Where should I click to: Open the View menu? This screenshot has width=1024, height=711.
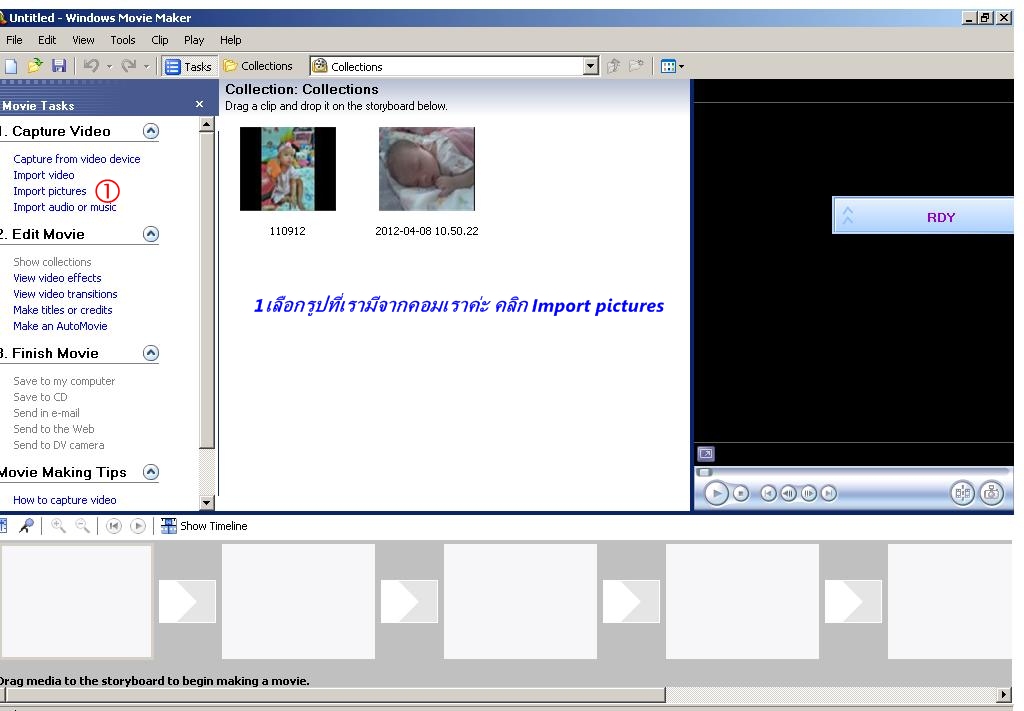coord(83,40)
